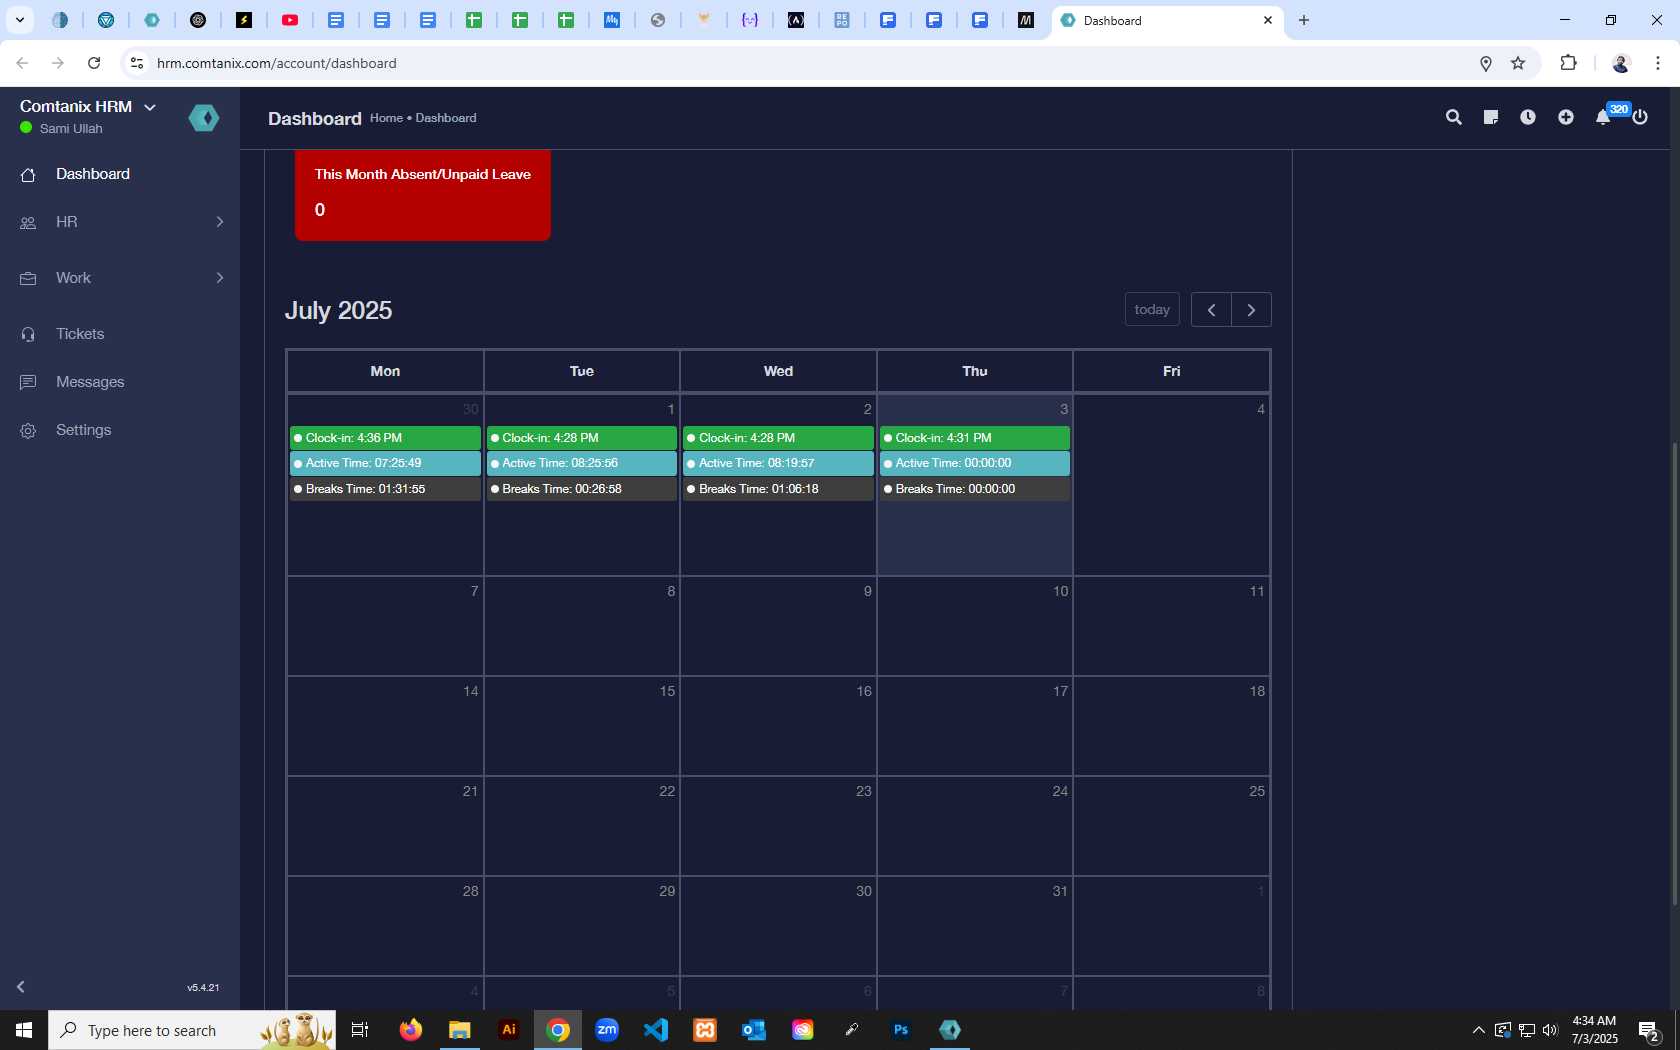Go to next month in calendar
The image size is (1680, 1050).
(1251, 310)
